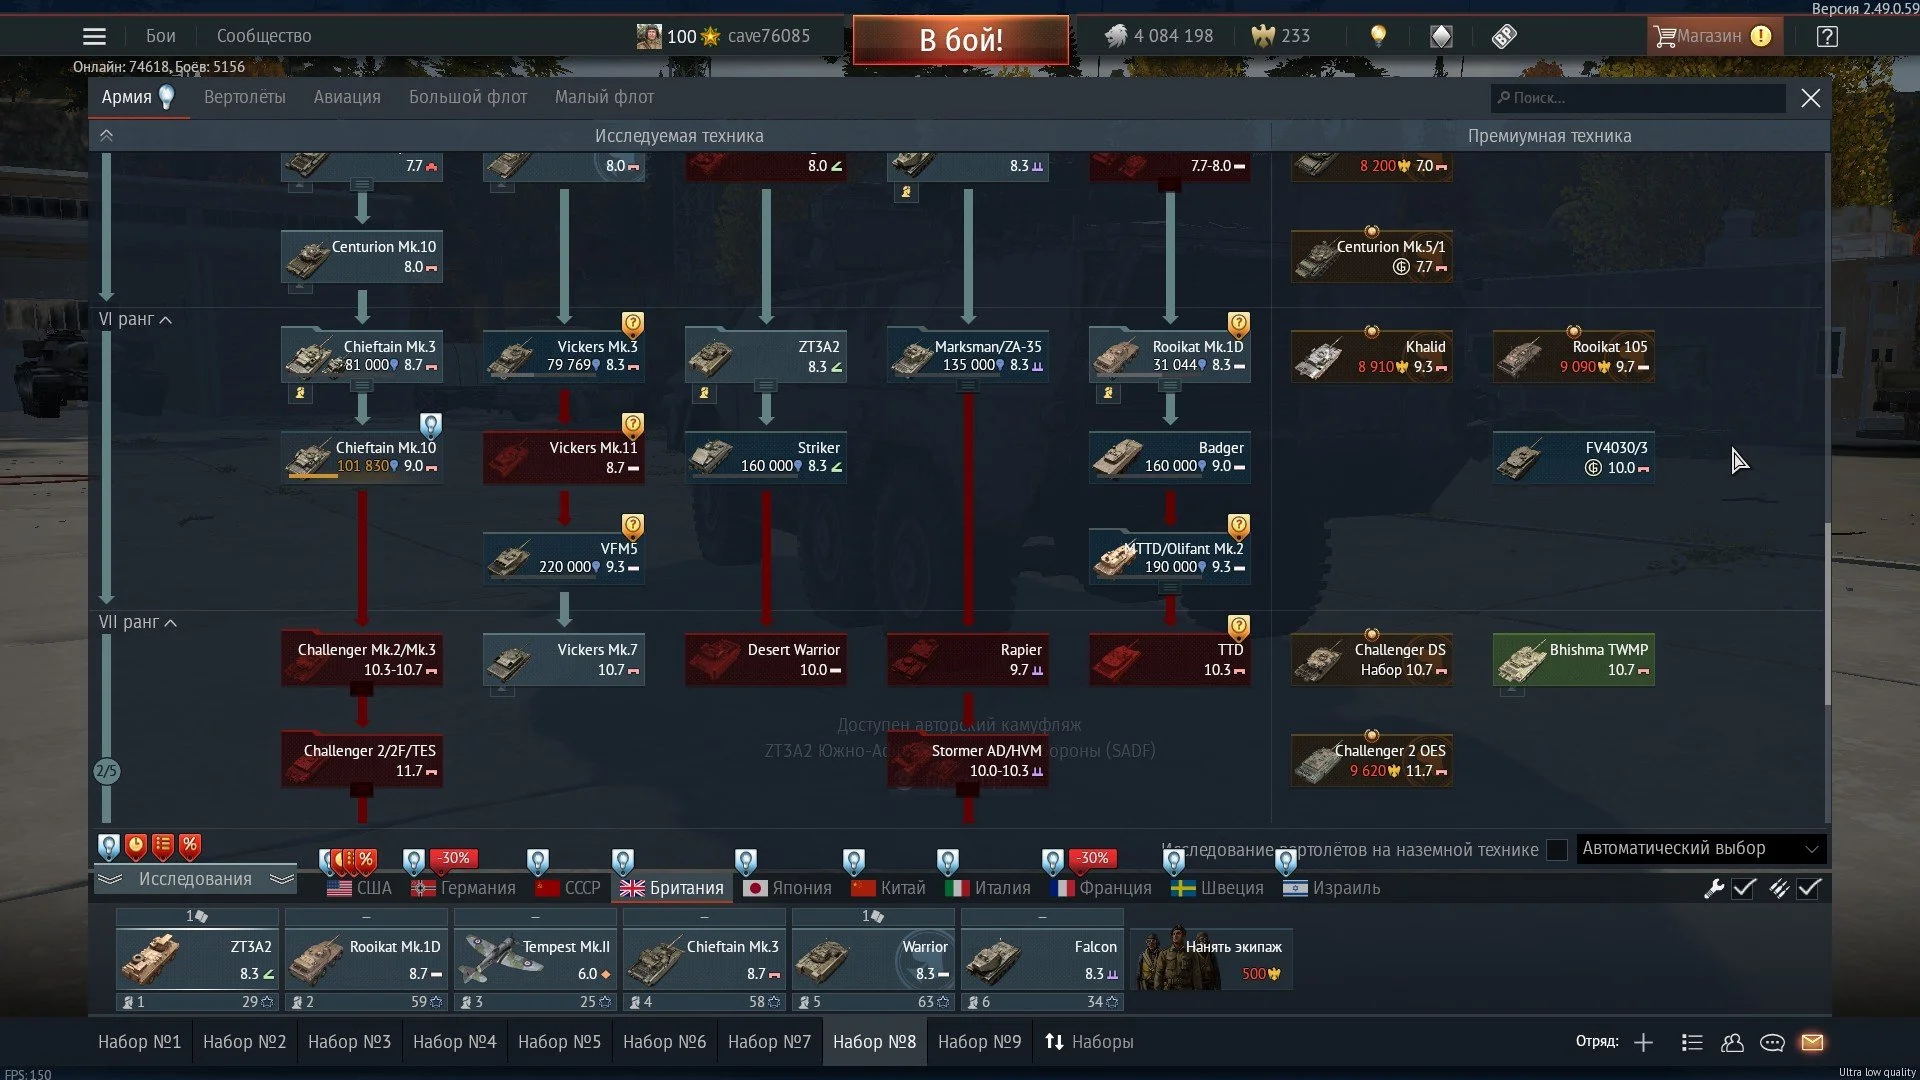1920x1080 pixels.
Task: Open the chat bubble icon
Action: [x=1772, y=1042]
